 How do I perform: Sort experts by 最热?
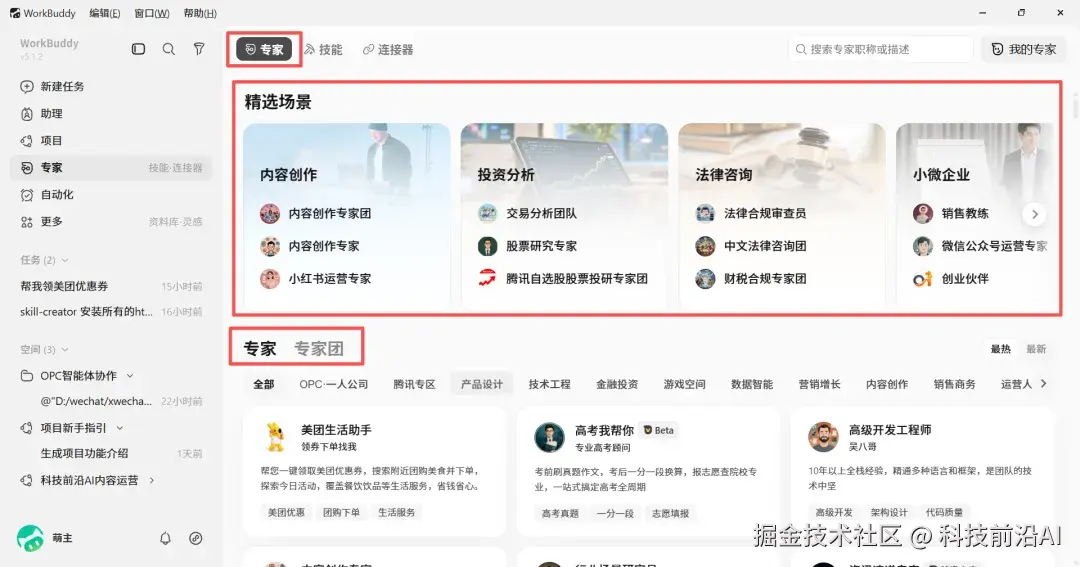pyautogui.click(x=1001, y=349)
